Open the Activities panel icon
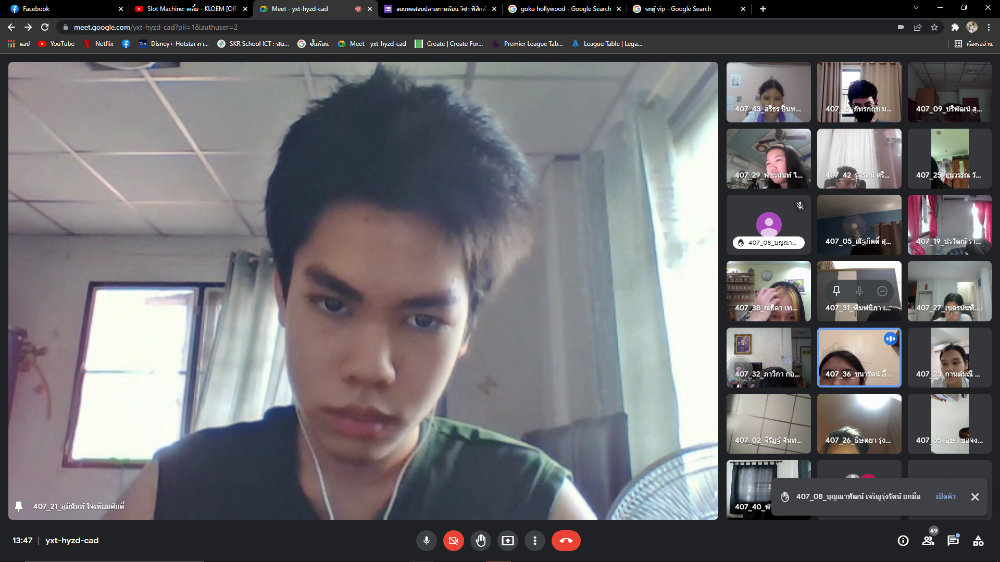1000x562 pixels. 979,540
